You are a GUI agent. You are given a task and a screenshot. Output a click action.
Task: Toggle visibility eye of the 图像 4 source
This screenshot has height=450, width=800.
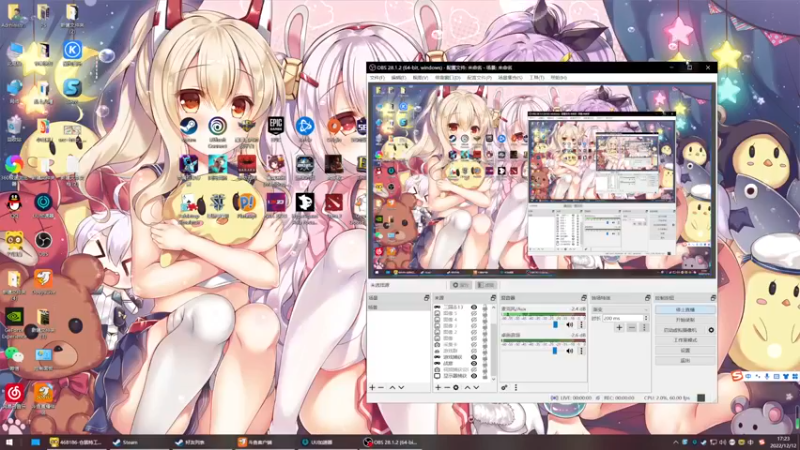pyautogui.click(x=474, y=320)
